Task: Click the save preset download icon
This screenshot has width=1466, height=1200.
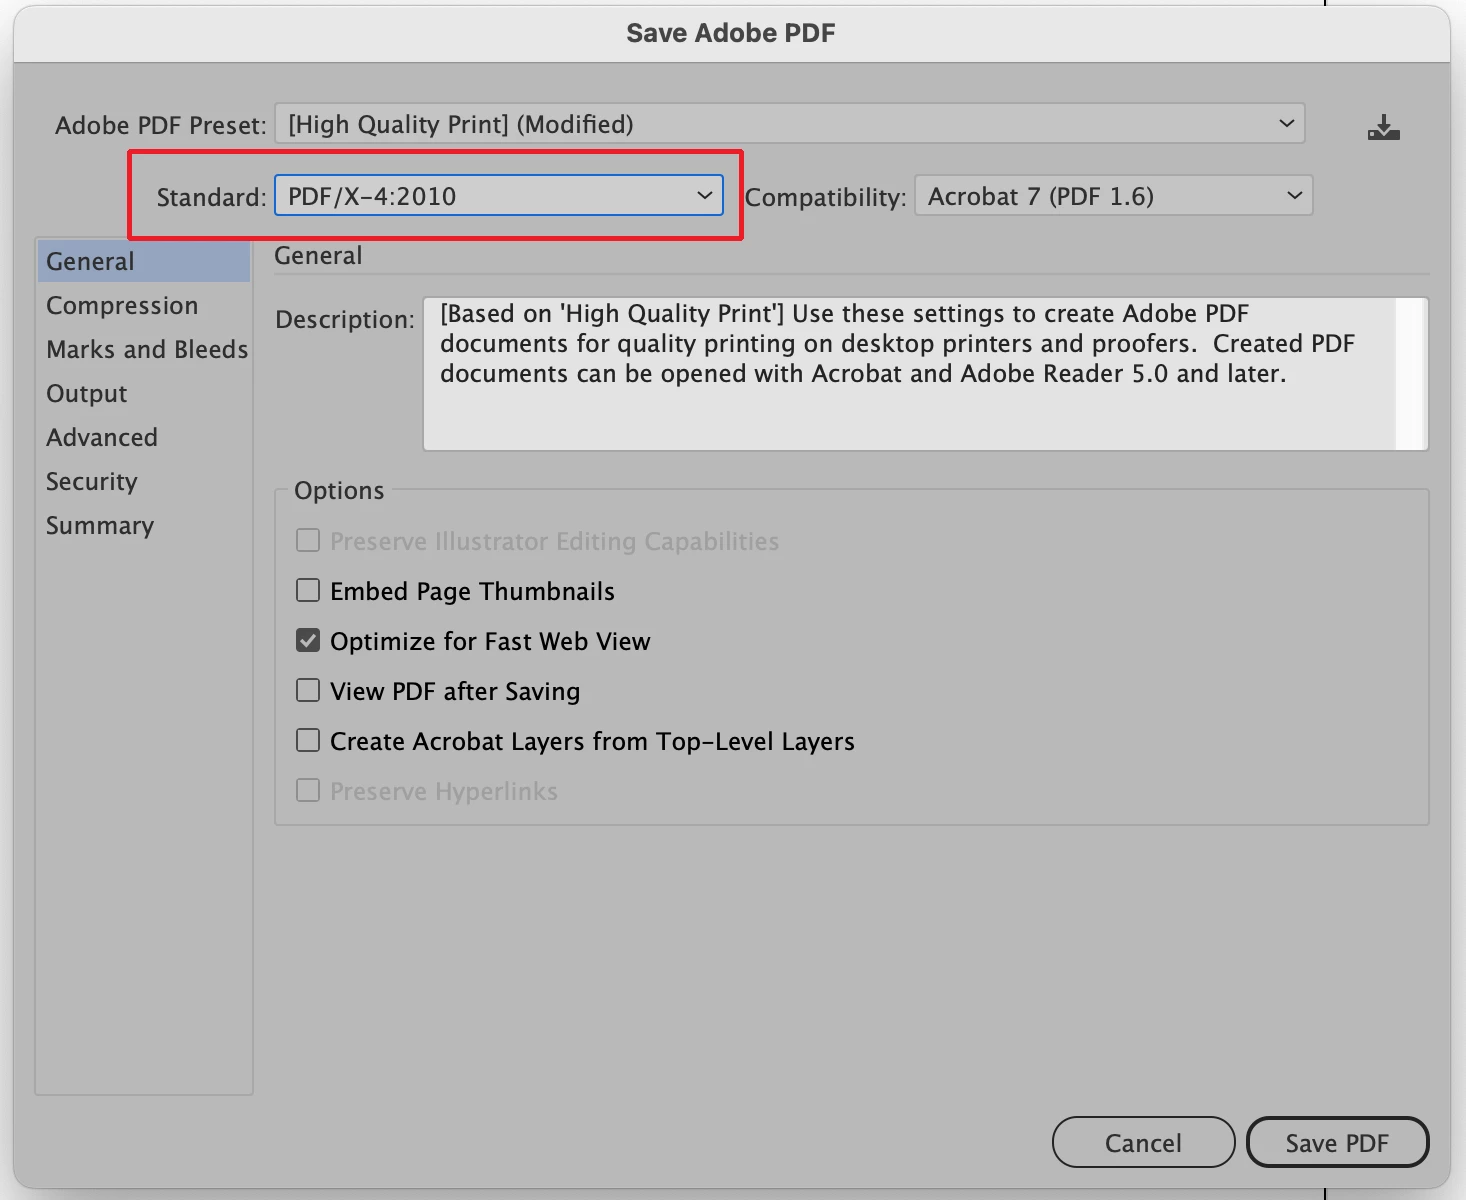Action: (x=1384, y=126)
